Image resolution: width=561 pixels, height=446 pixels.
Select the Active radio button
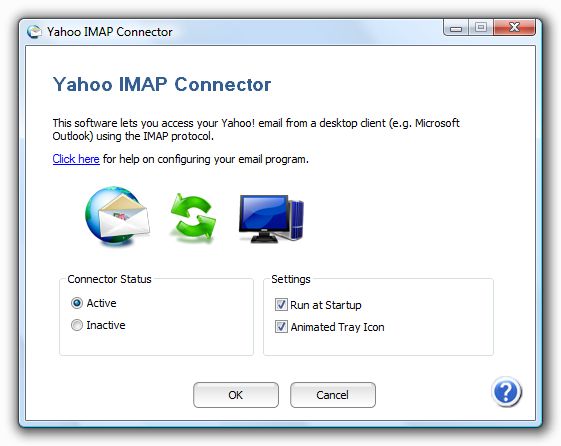coord(77,303)
